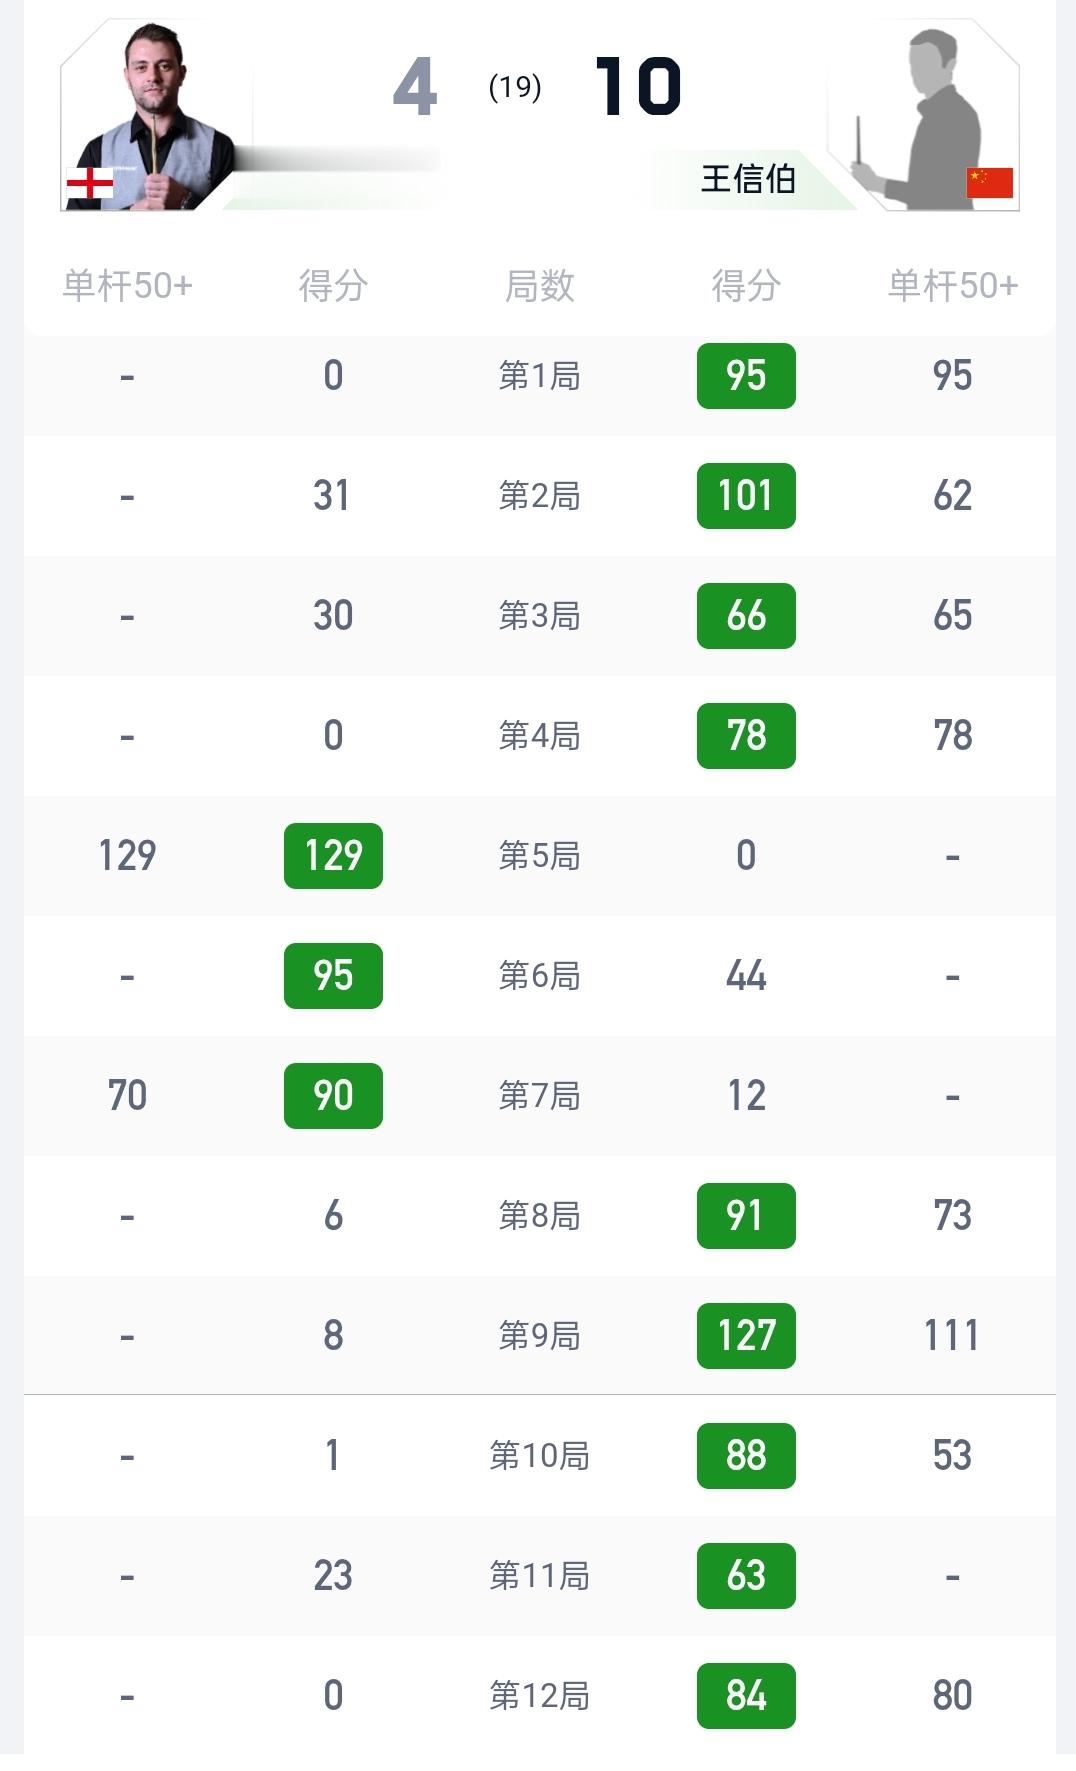Screen dimensions: 1076x1771
Task: Click the green 84 score badge
Action: tap(746, 1696)
